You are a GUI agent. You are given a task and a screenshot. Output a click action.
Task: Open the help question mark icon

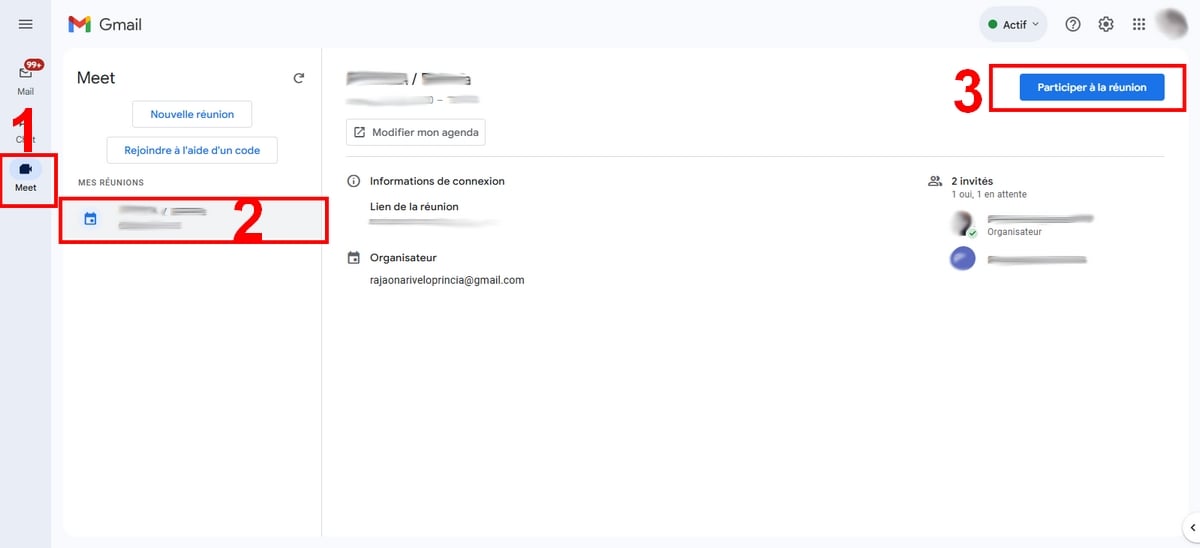[1073, 24]
